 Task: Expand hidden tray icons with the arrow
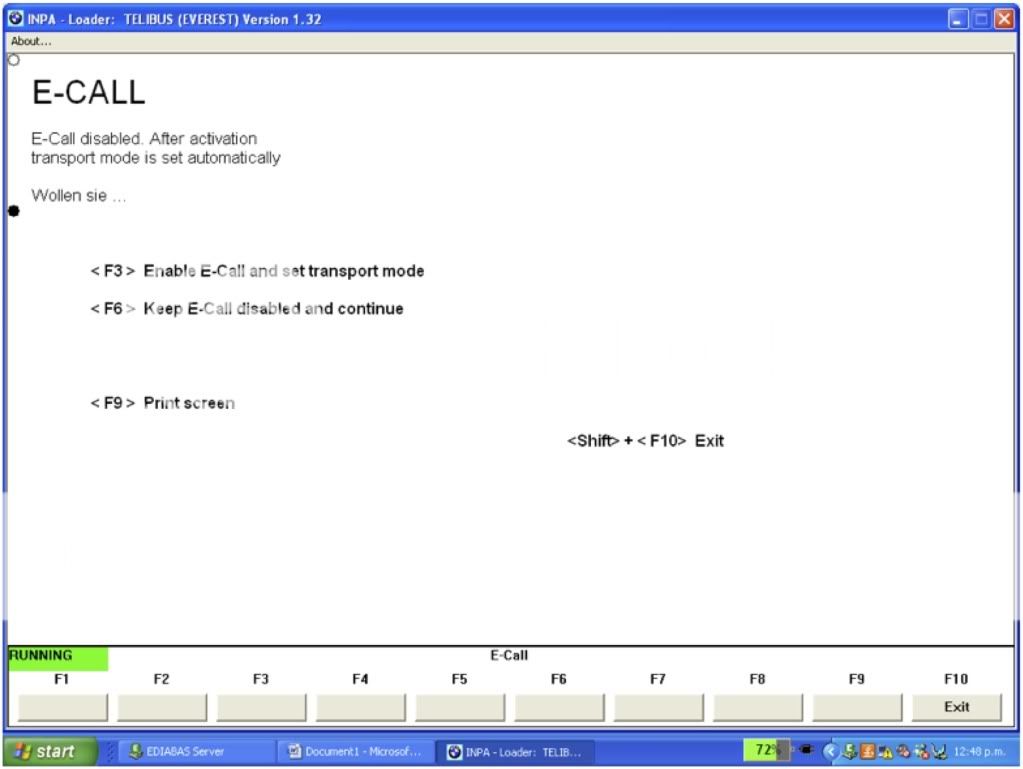[x=829, y=752]
